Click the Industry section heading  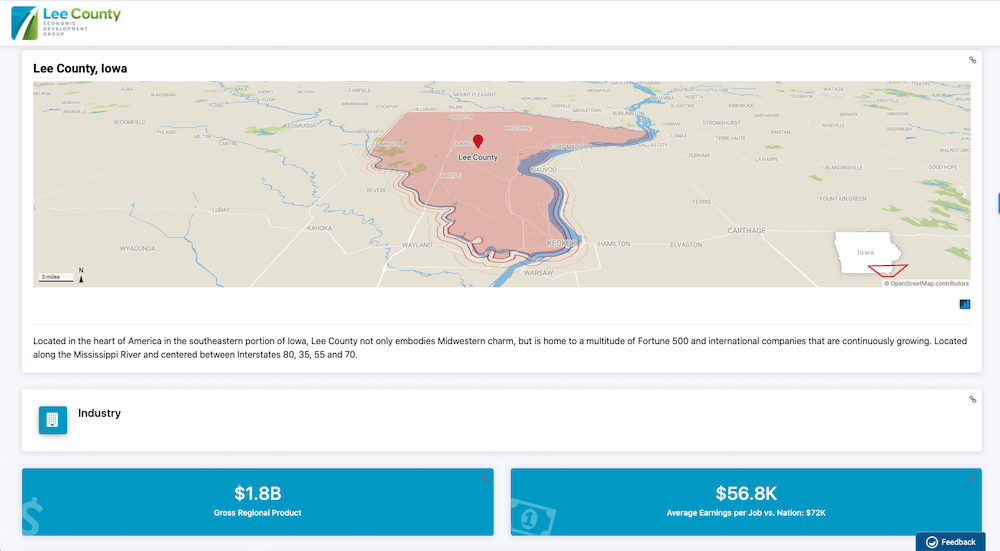(99, 413)
